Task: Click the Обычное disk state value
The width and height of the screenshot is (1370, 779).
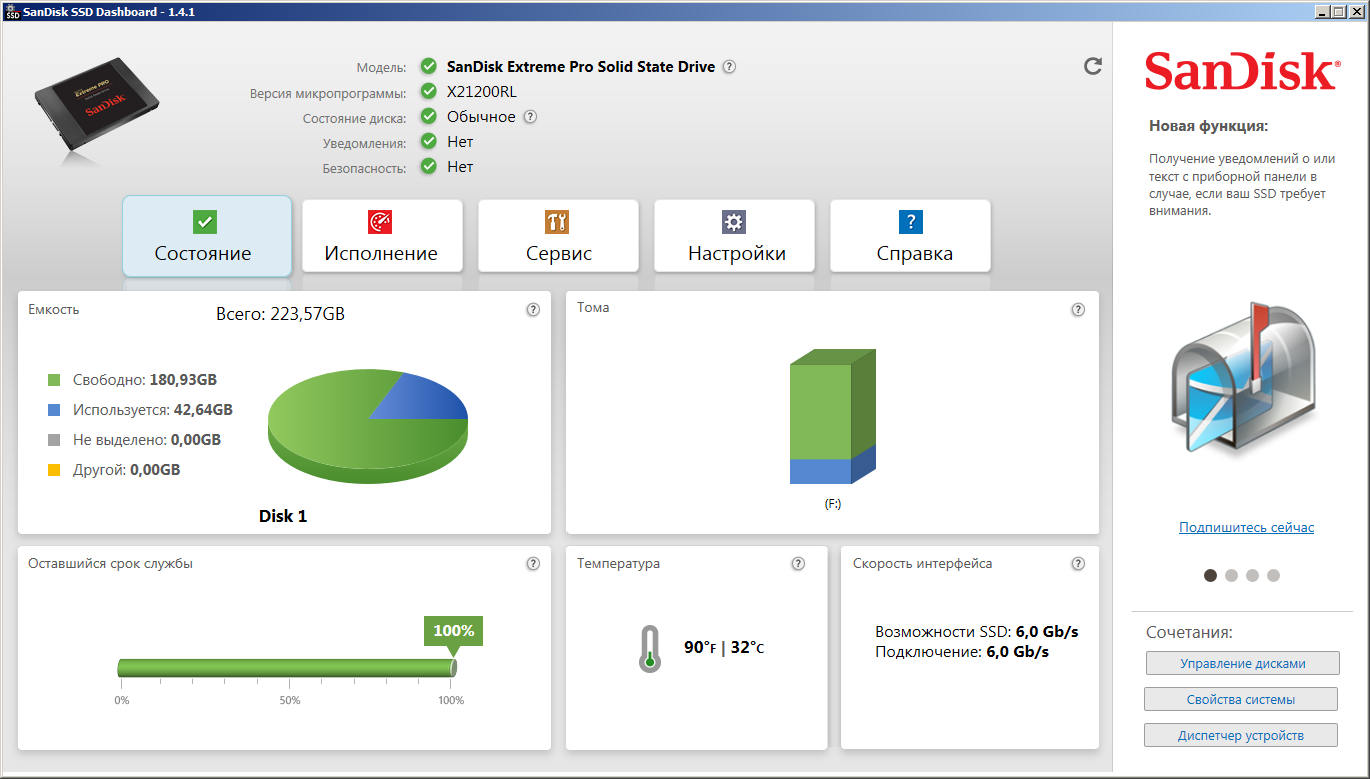Action: tap(481, 117)
